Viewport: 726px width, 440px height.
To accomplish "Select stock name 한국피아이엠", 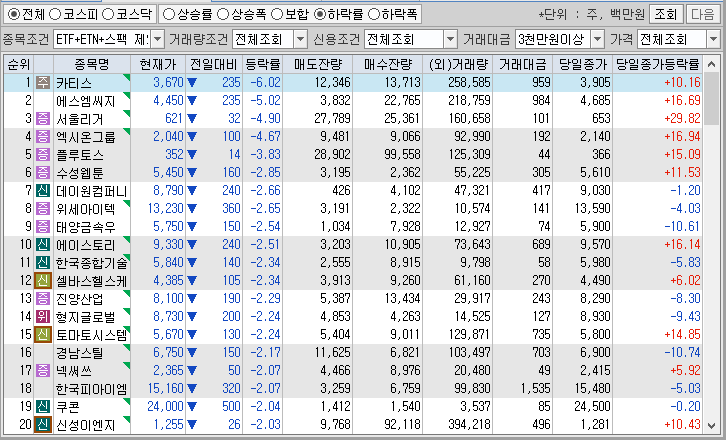I will tap(91, 389).
